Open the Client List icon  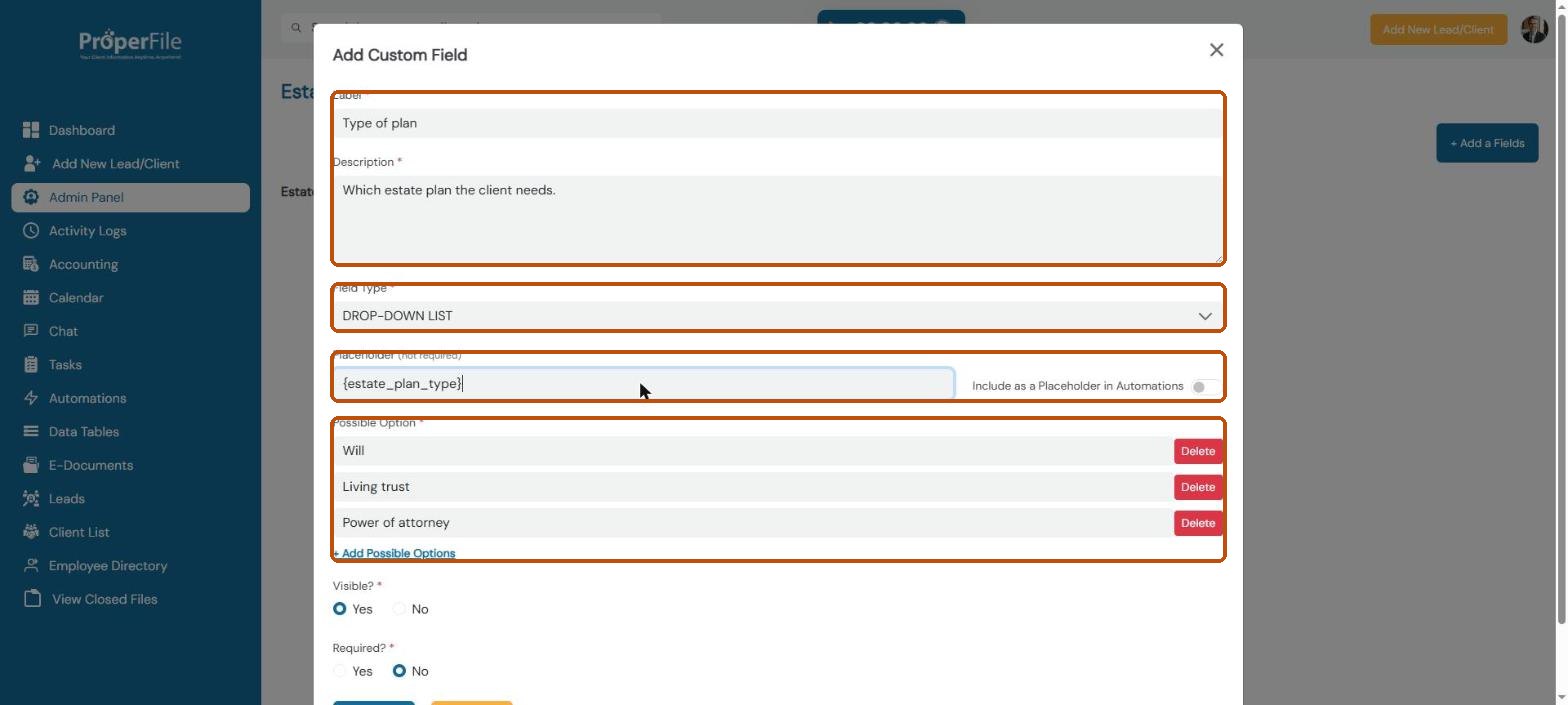(x=30, y=532)
